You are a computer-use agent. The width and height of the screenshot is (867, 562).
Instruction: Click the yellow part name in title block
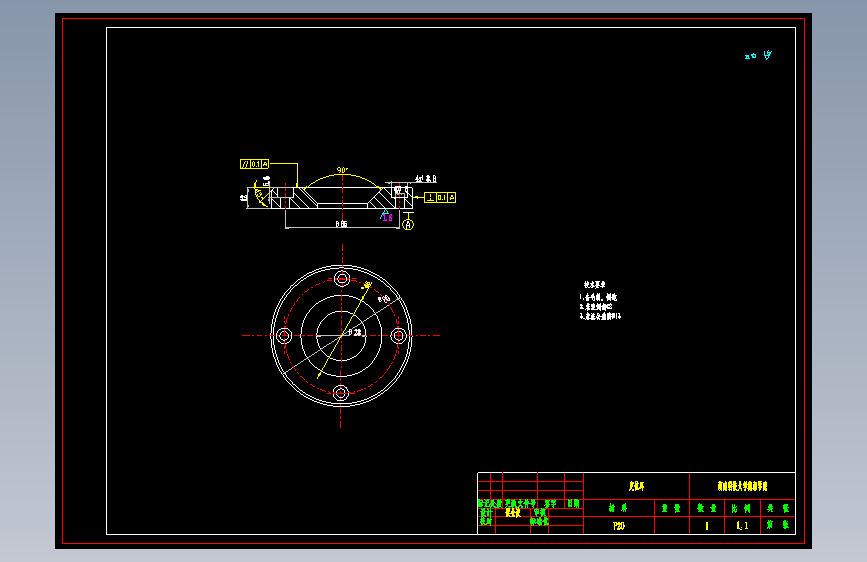636,486
